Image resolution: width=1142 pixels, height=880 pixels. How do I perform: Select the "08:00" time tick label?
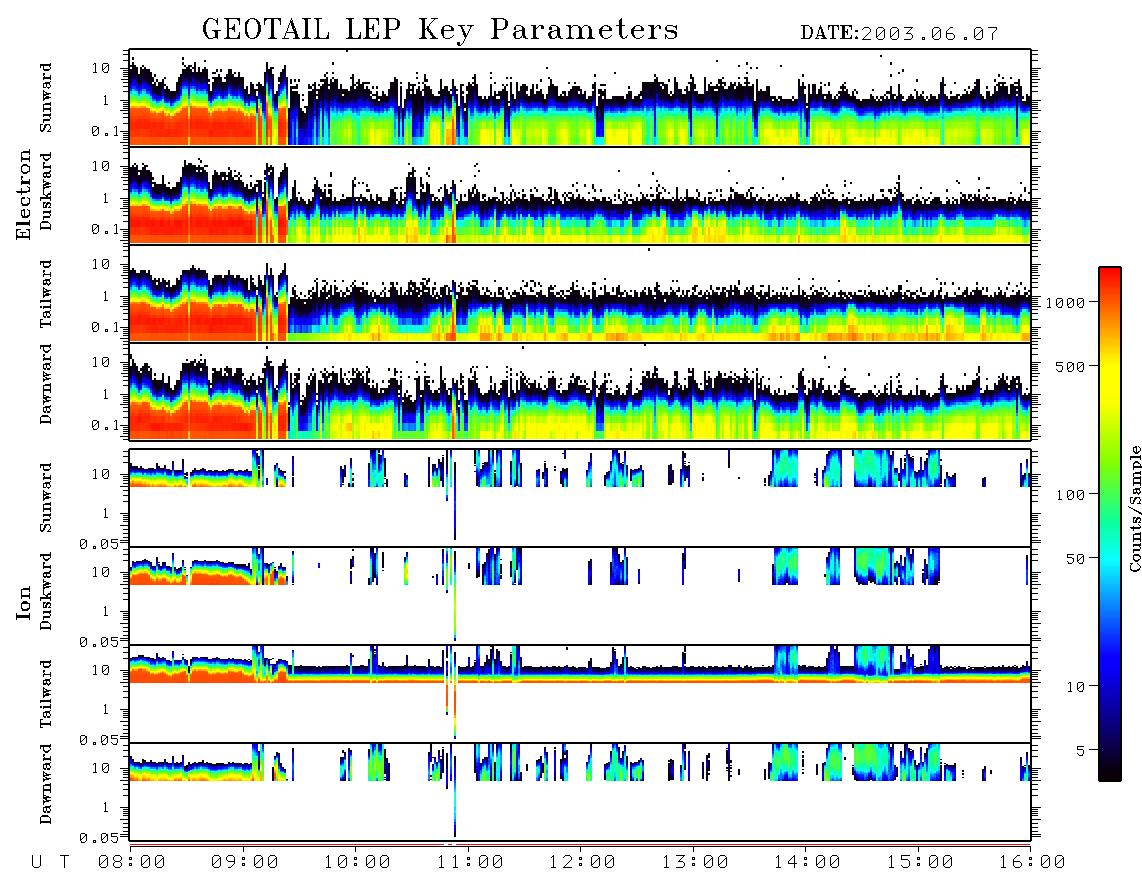[132, 863]
